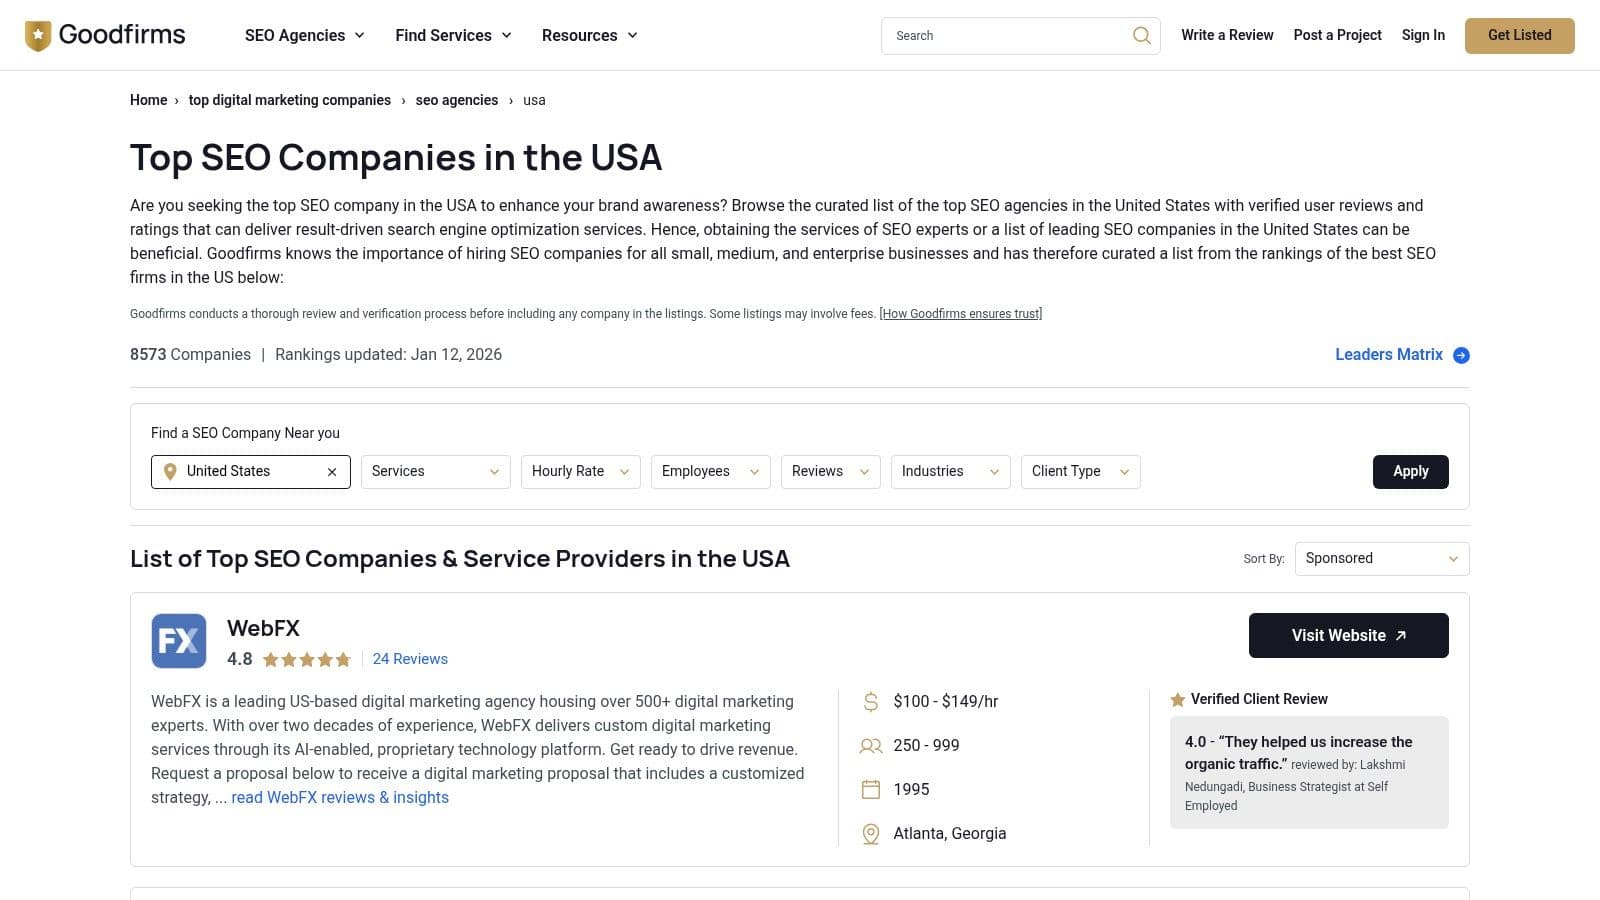The width and height of the screenshot is (1600, 900).
Task: Click the Goodfirms shield logo
Action: (x=38, y=36)
